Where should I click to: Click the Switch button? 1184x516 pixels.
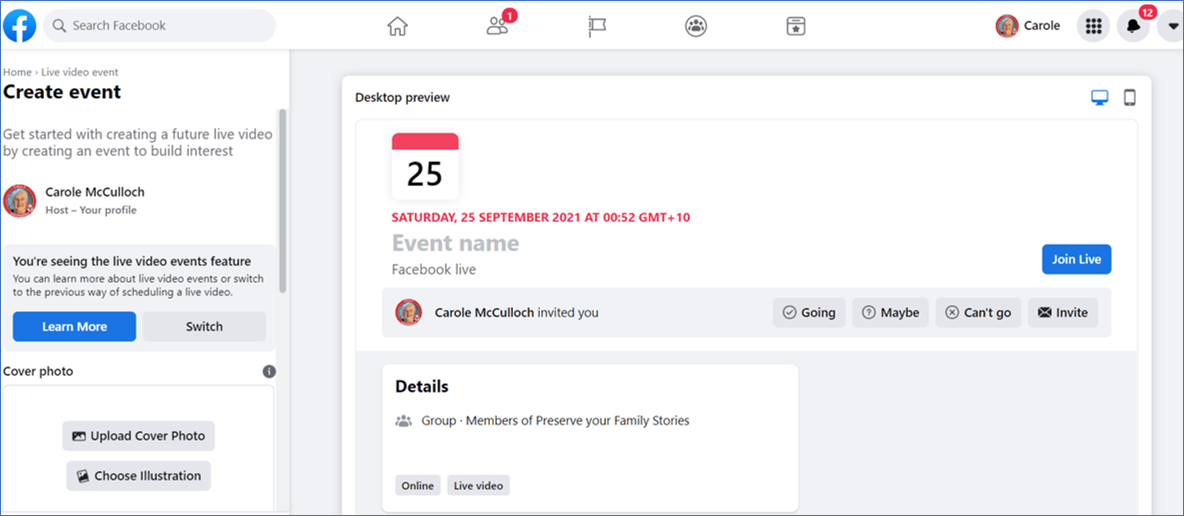click(205, 326)
